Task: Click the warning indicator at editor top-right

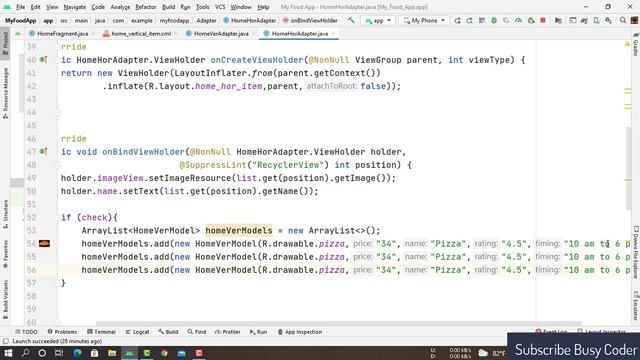Action: click(x=627, y=44)
